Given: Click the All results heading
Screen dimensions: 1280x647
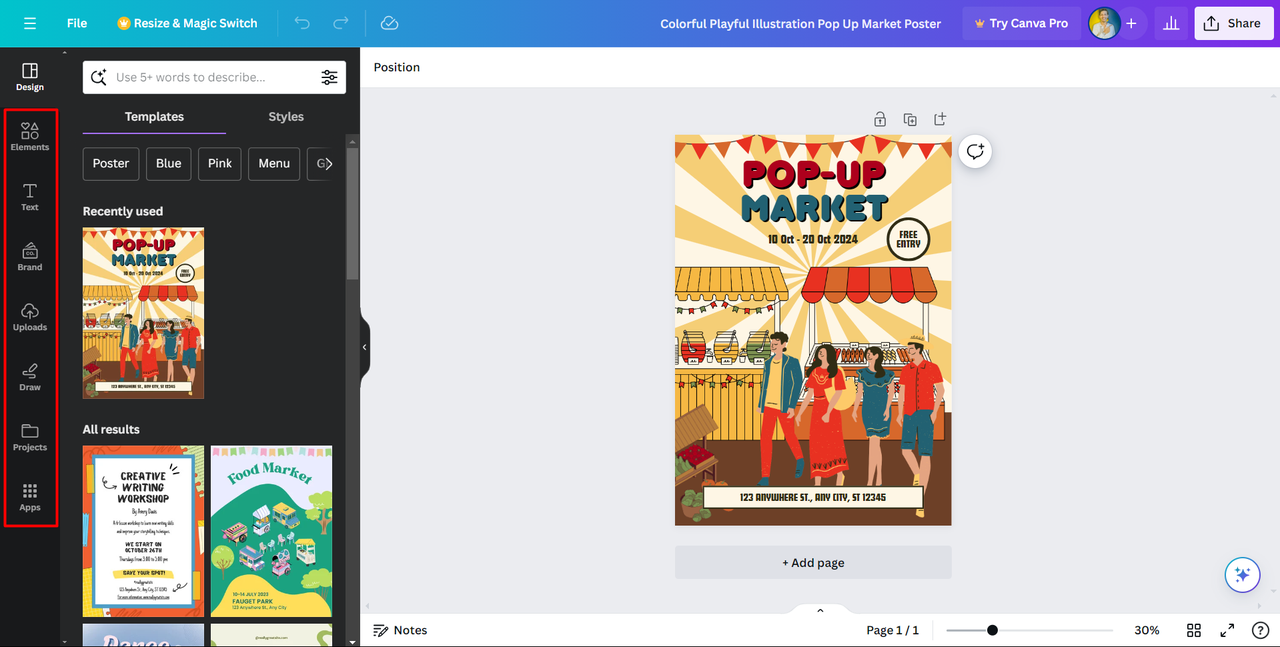Looking at the screenshot, I should coord(111,429).
